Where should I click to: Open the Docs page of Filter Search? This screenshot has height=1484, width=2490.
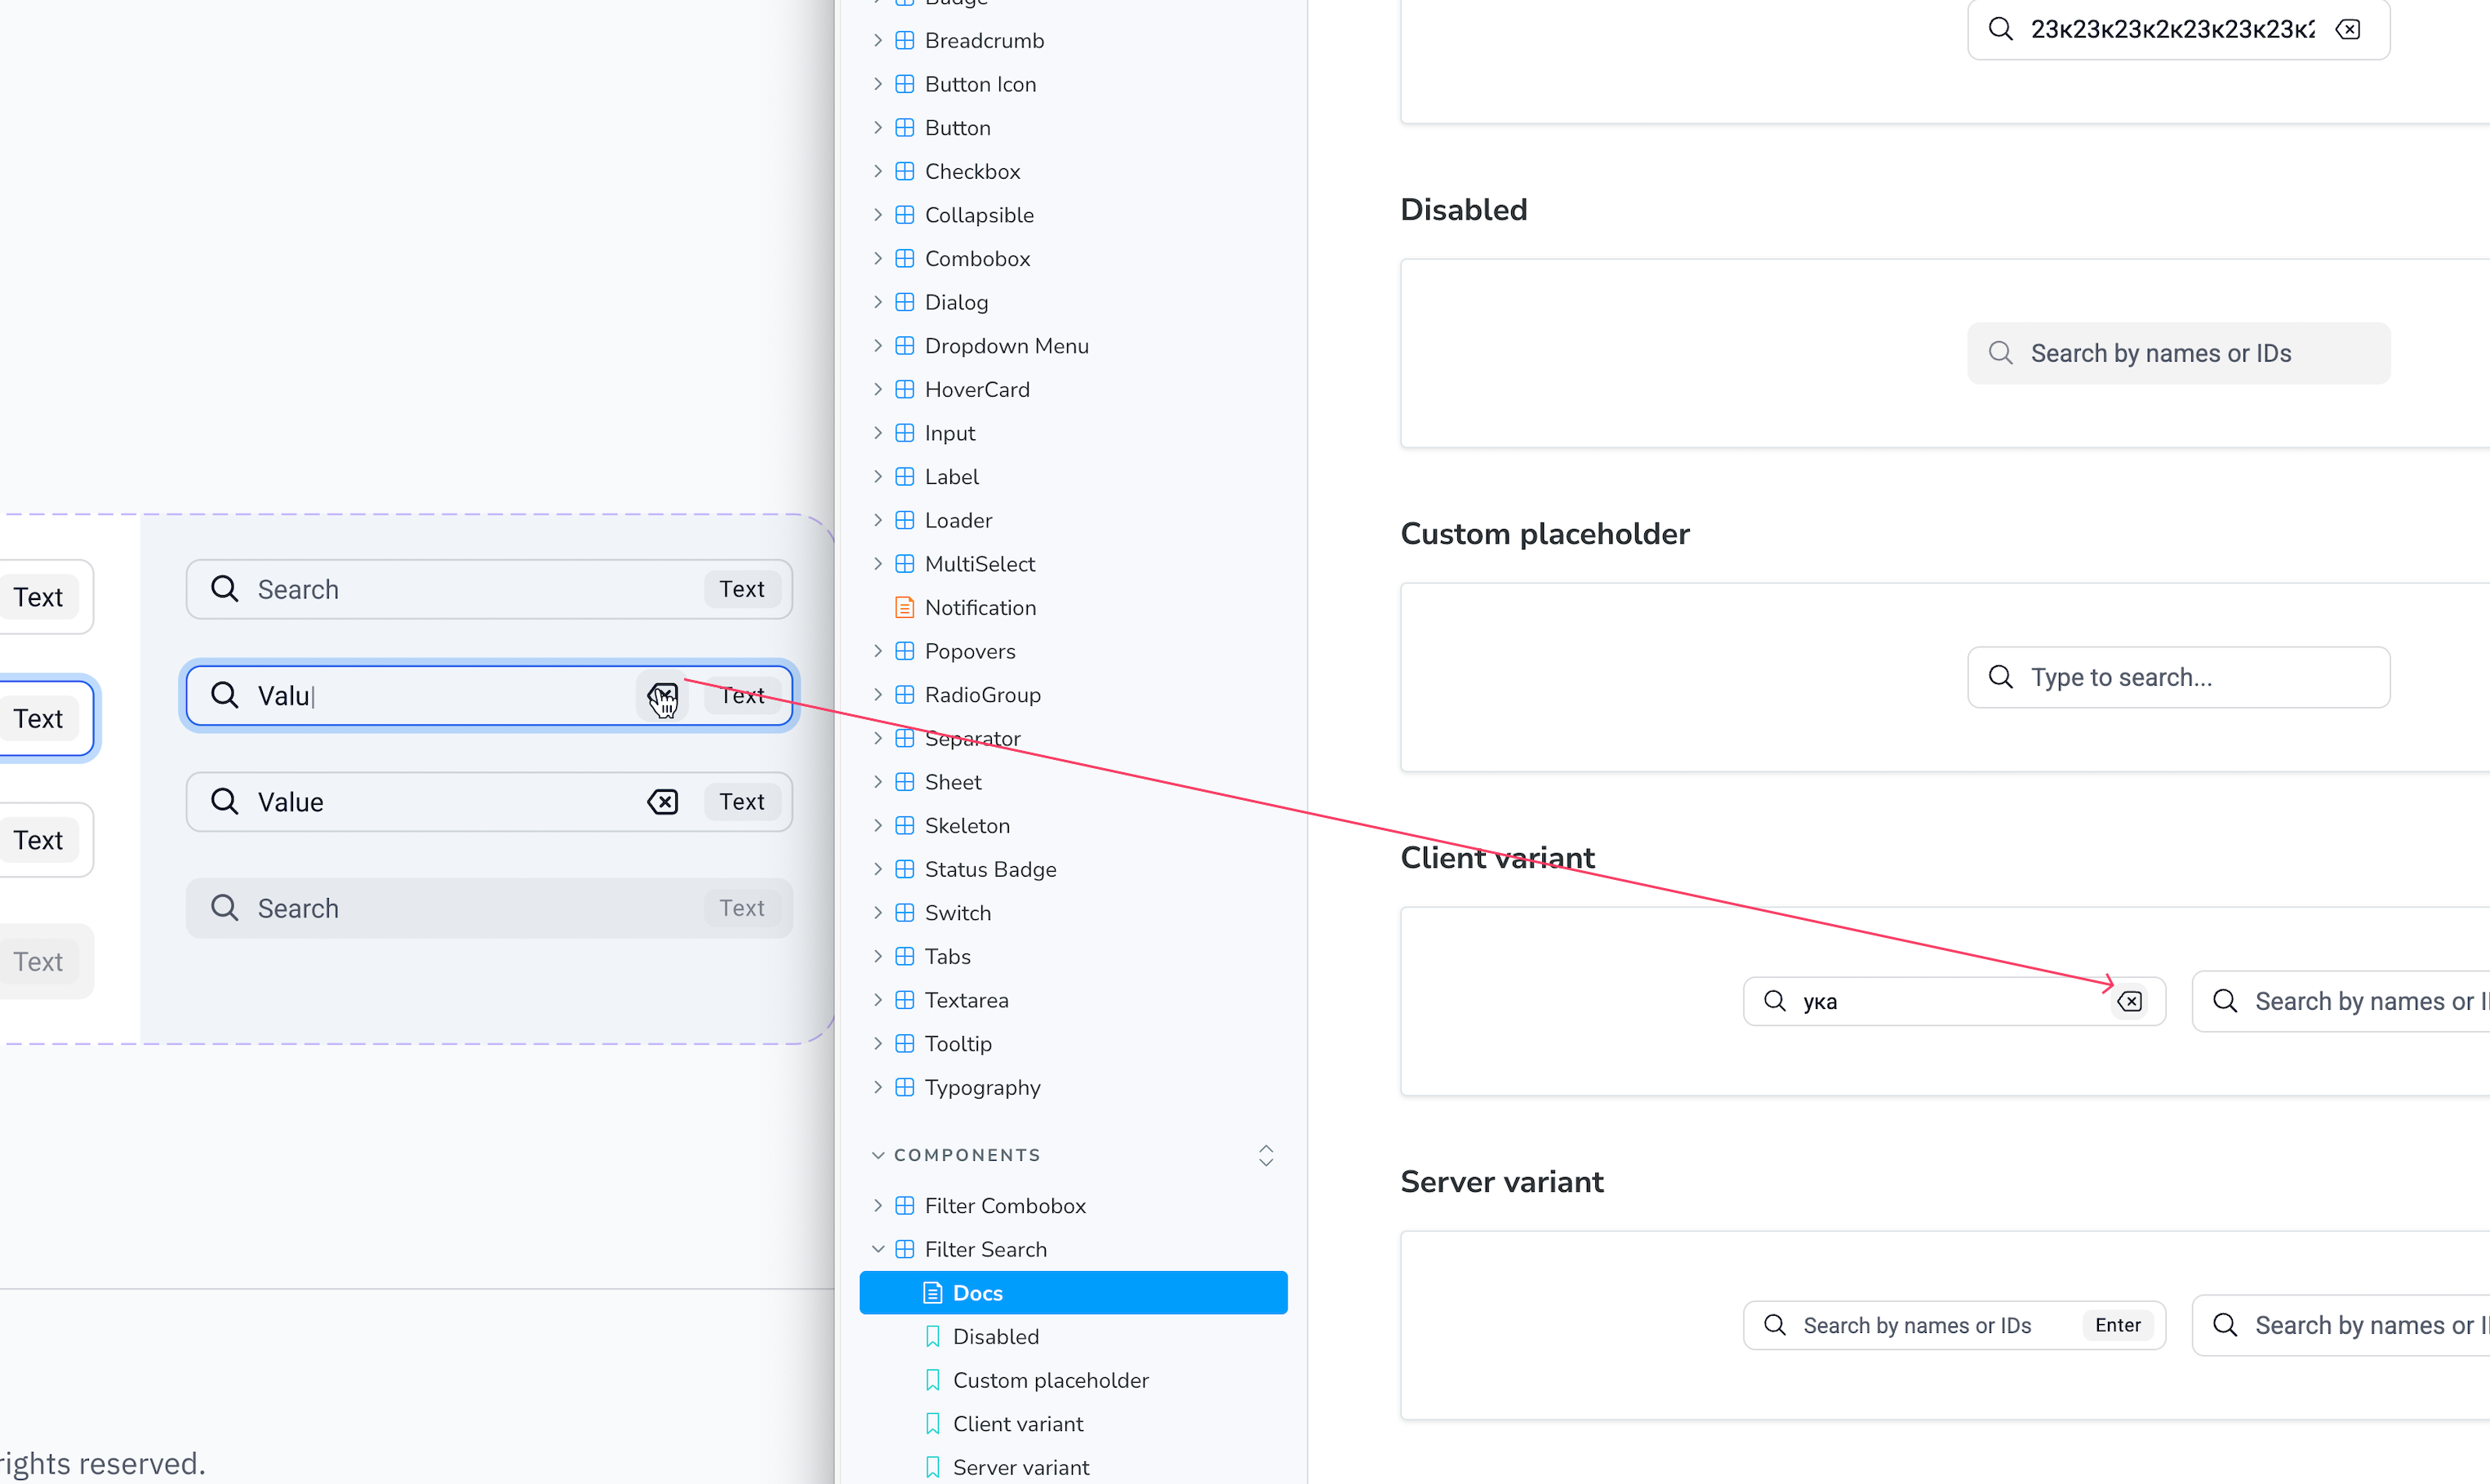(x=1073, y=1292)
